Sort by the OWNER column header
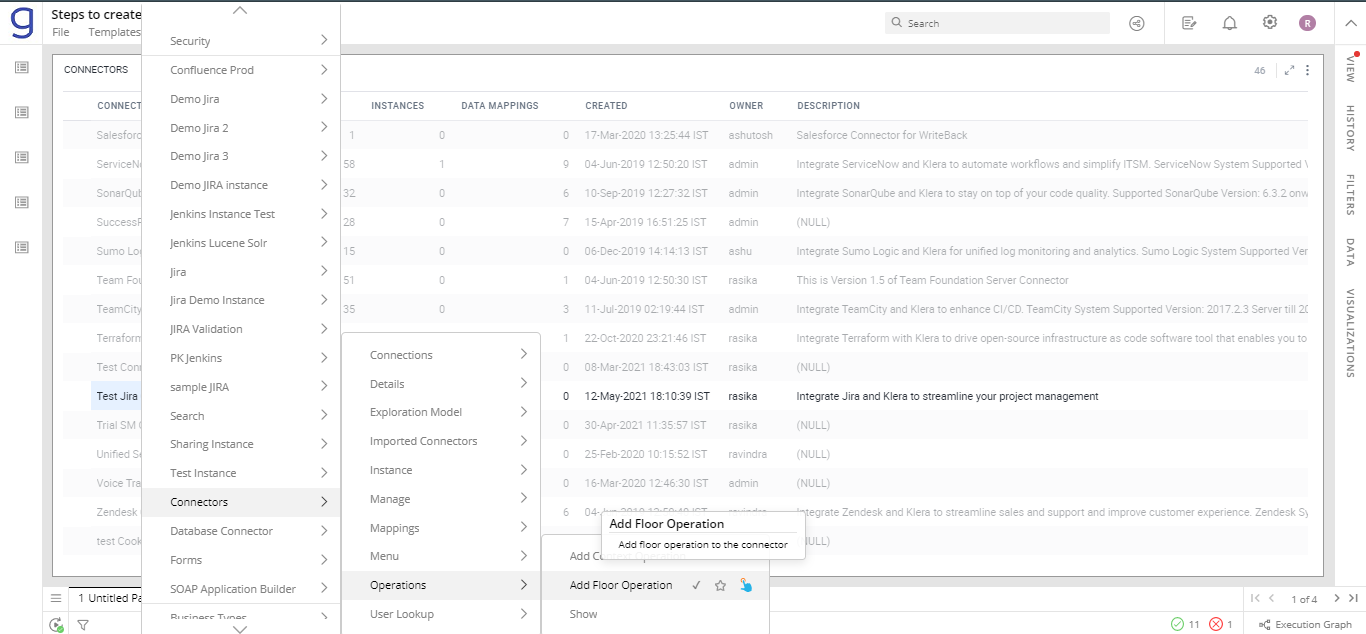Image resolution: width=1366 pixels, height=634 pixels. 746,105
